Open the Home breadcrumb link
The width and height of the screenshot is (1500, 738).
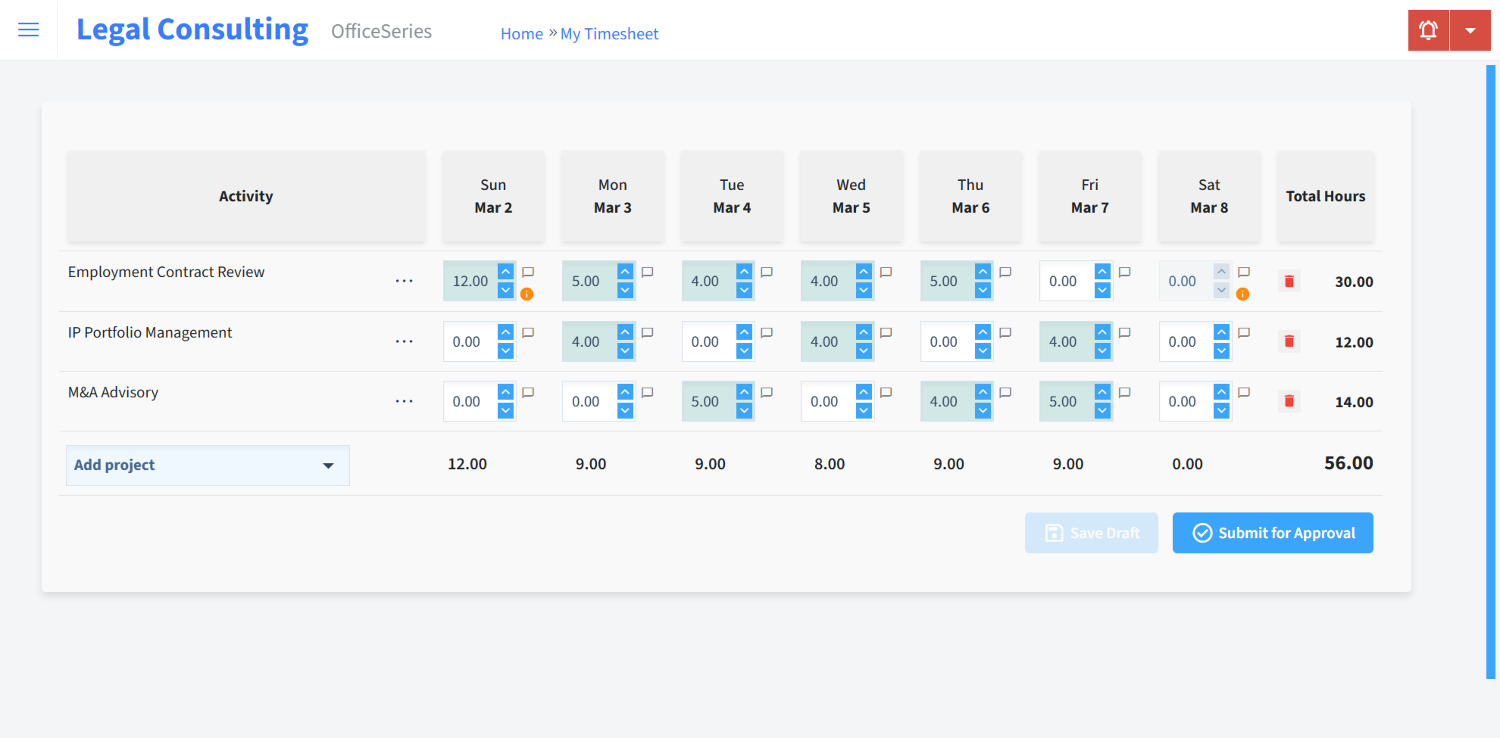[x=521, y=33]
